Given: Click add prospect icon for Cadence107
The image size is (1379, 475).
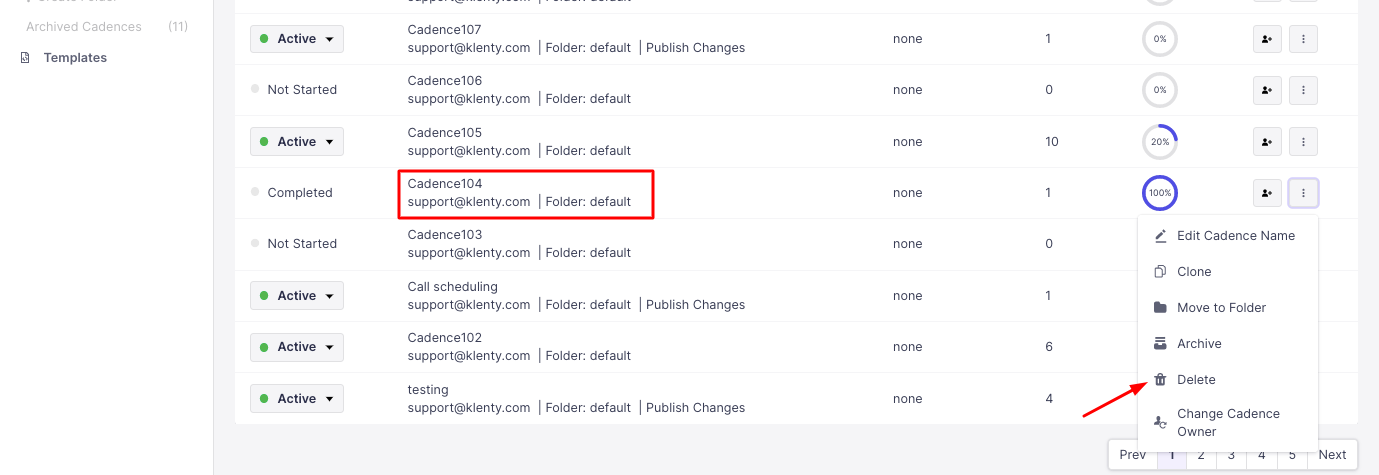Looking at the screenshot, I should (1267, 39).
